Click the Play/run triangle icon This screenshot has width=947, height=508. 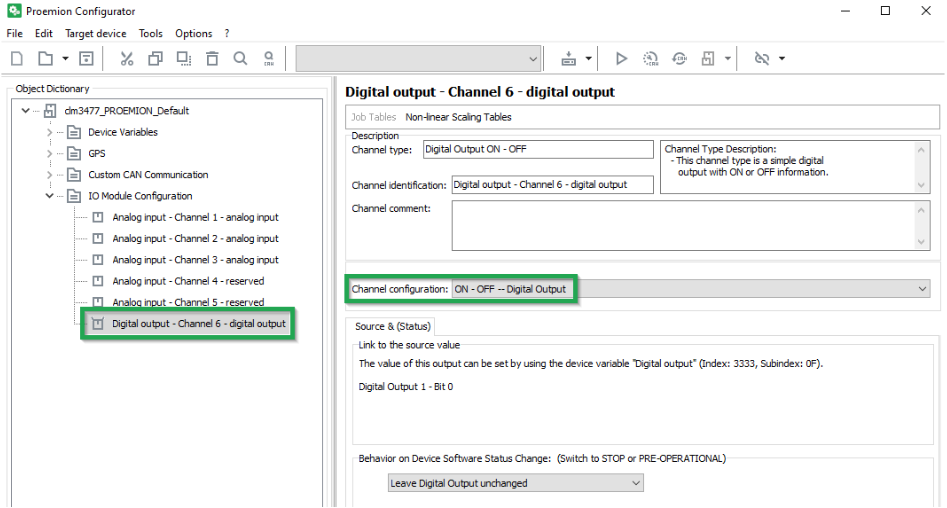click(x=621, y=59)
